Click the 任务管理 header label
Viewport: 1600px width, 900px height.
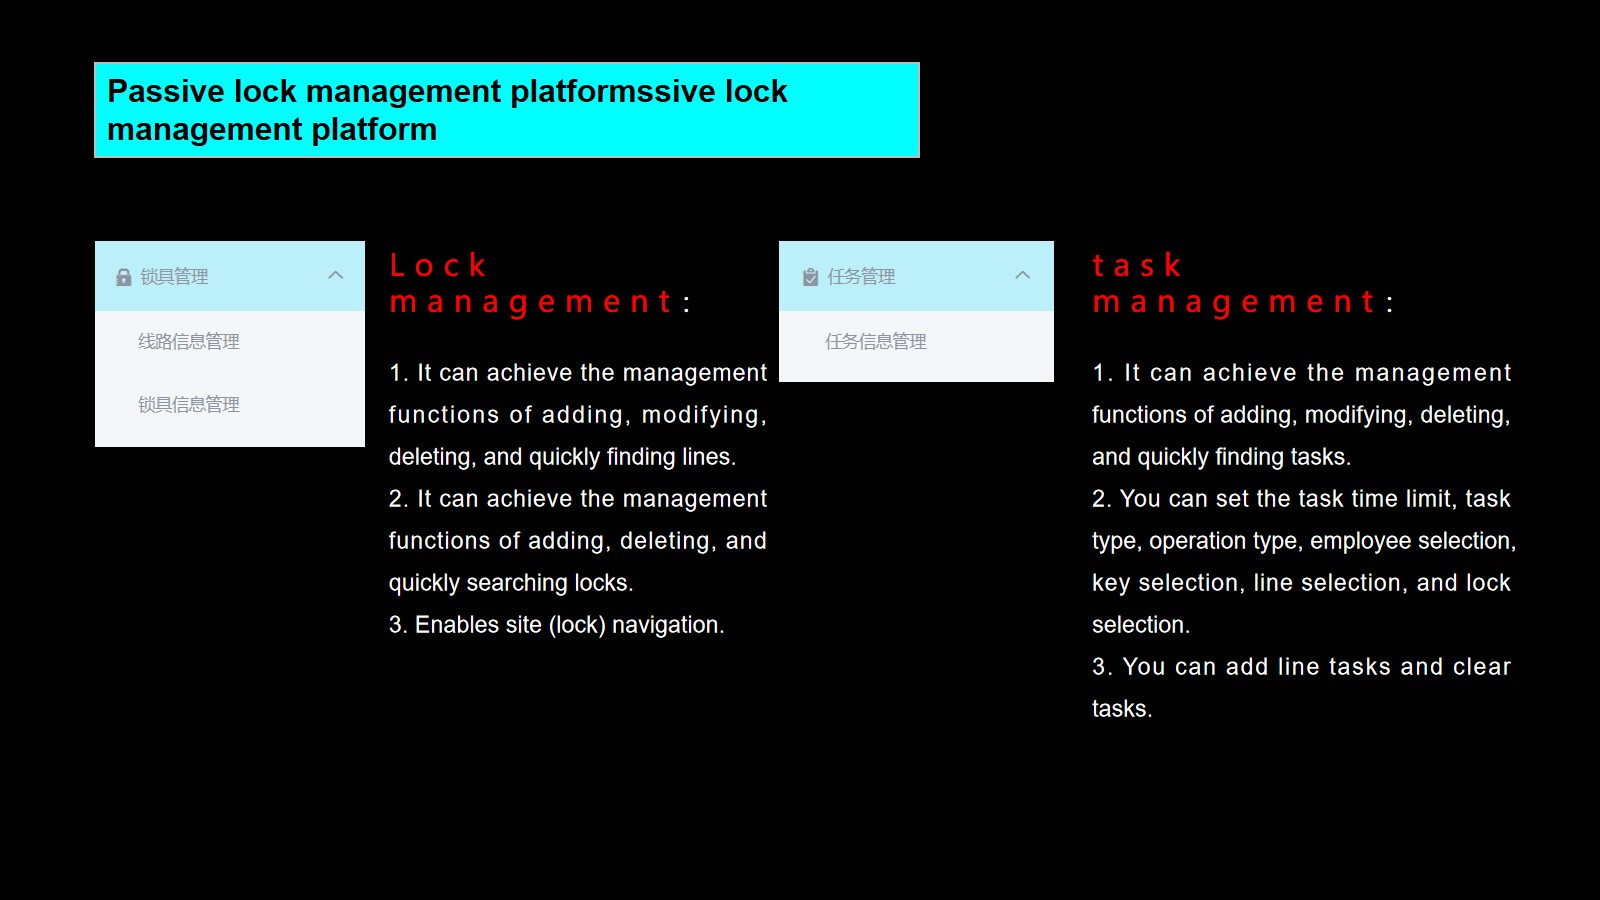coord(861,277)
